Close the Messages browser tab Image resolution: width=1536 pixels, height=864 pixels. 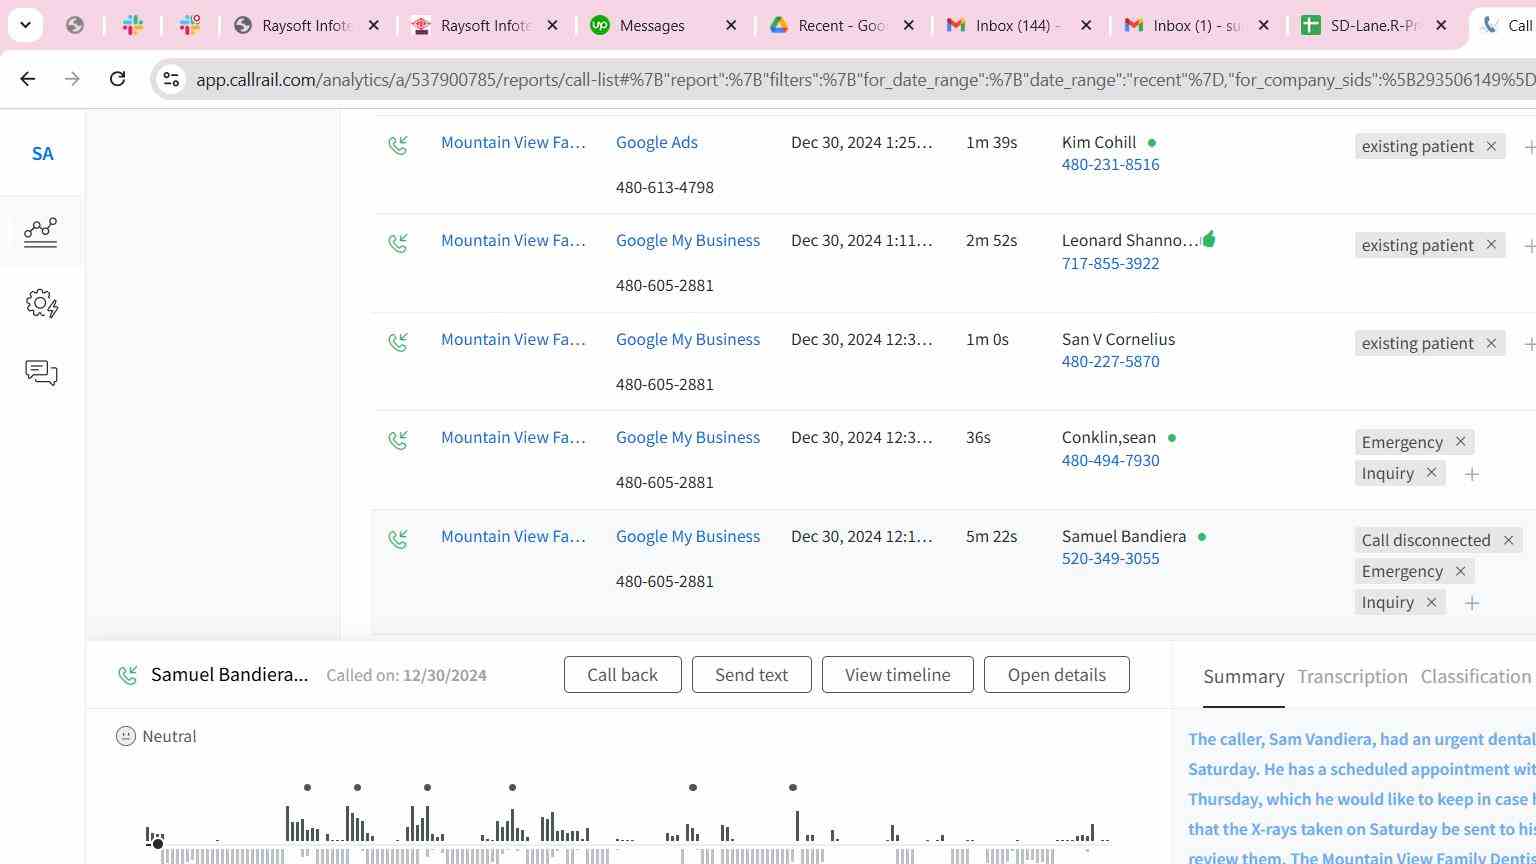[x=731, y=25]
